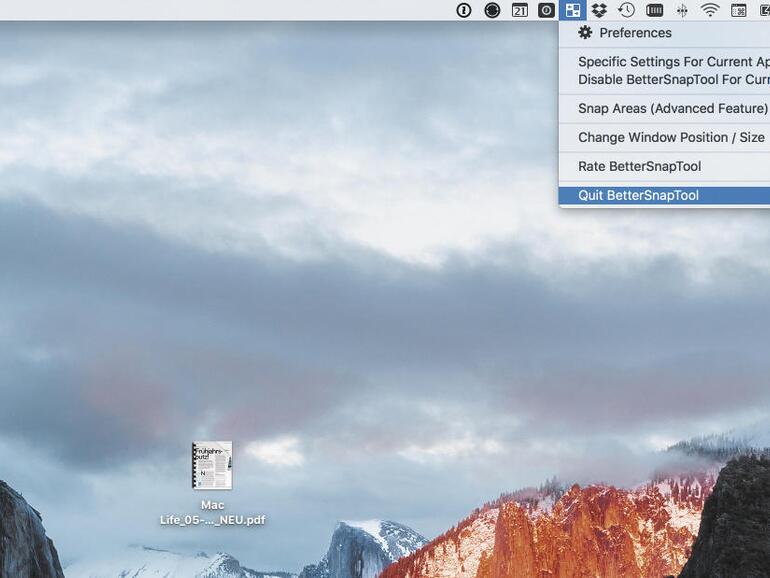This screenshot has width=770, height=578.
Task: Open the 1Password menu bar icon
Action: click(x=464, y=10)
